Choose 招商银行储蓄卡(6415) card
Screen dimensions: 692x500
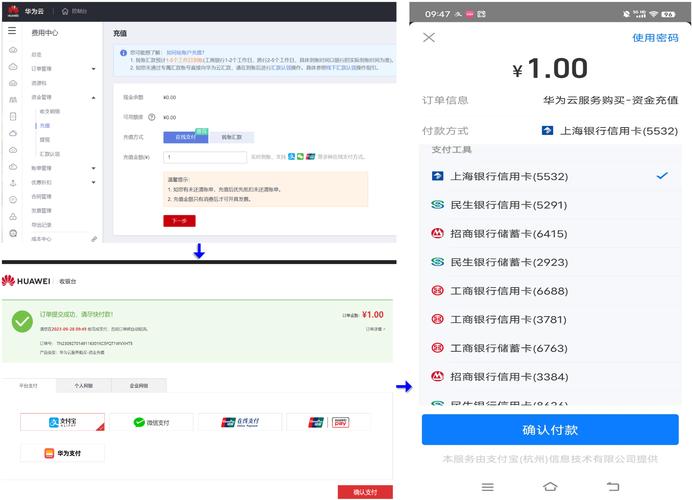click(550, 233)
